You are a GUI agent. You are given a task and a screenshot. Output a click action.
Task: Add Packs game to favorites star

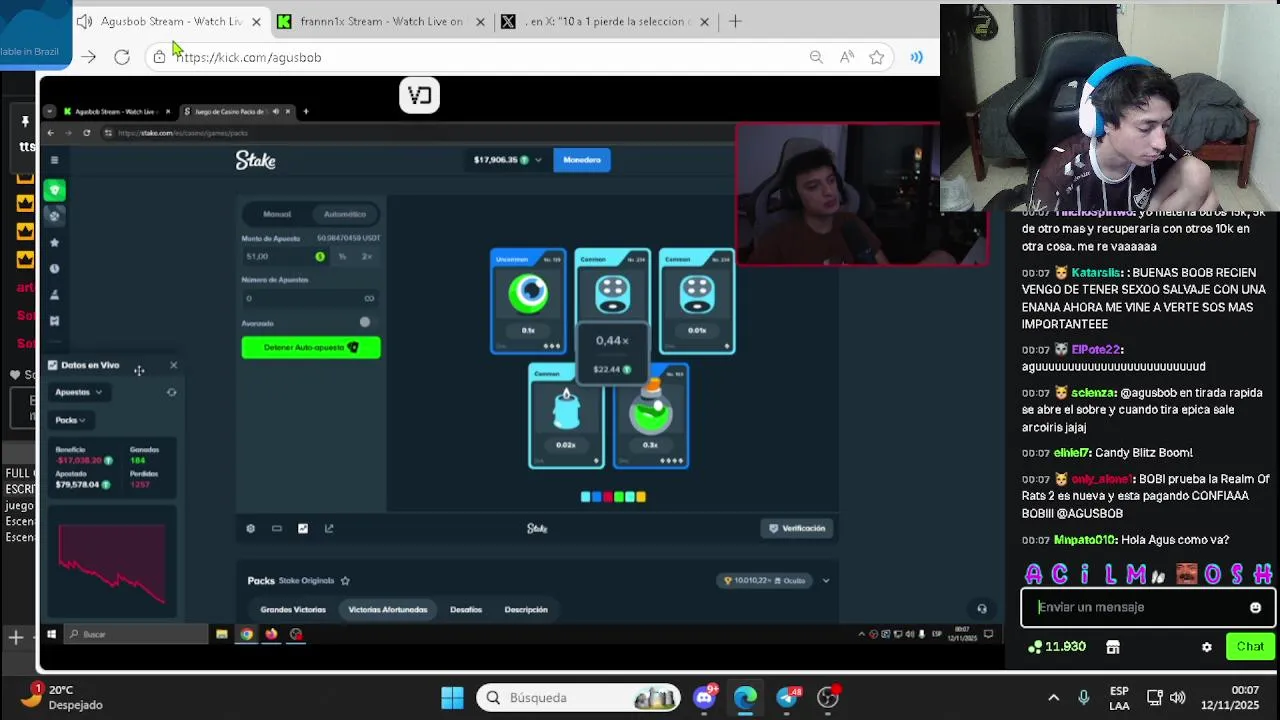pos(345,580)
